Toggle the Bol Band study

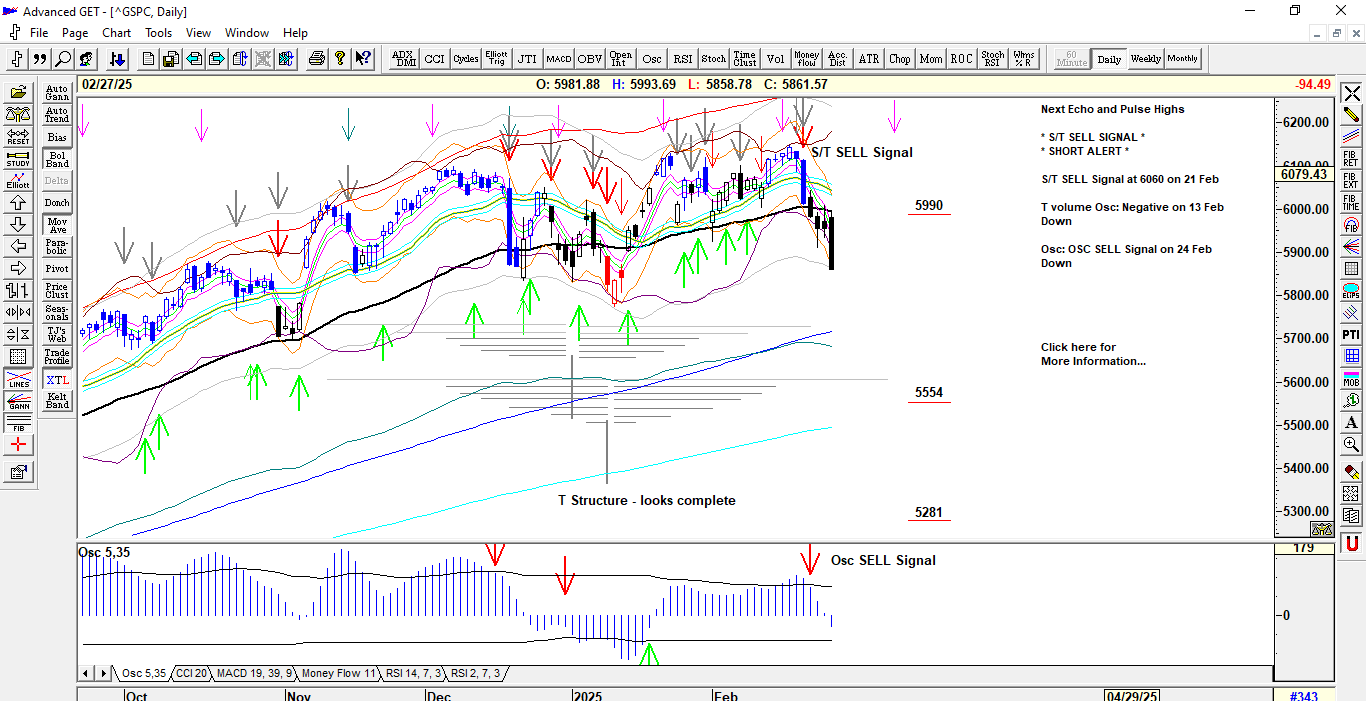[x=57, y=160]
